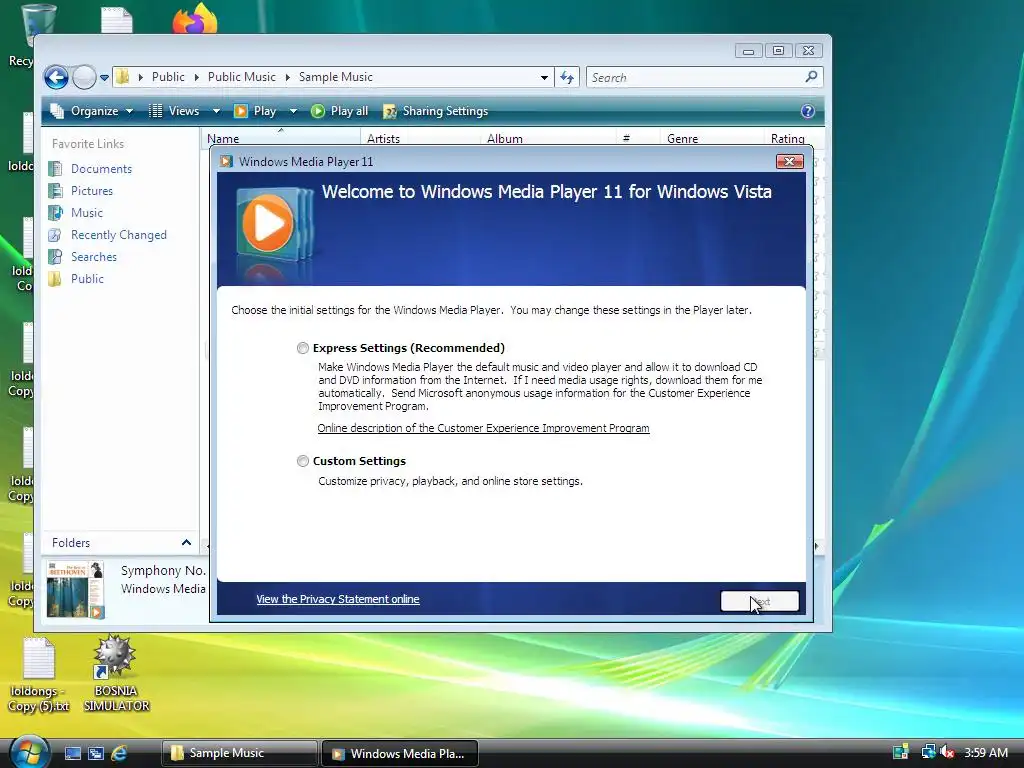Click the Public folder icon in sidebar
This screenshot has height=768, width=1024.
56,279
